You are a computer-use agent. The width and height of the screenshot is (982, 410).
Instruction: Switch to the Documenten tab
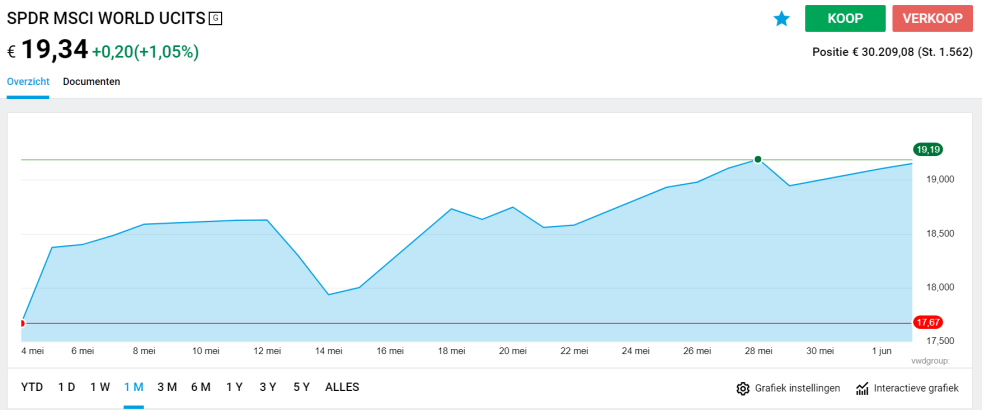coord(91,81)
